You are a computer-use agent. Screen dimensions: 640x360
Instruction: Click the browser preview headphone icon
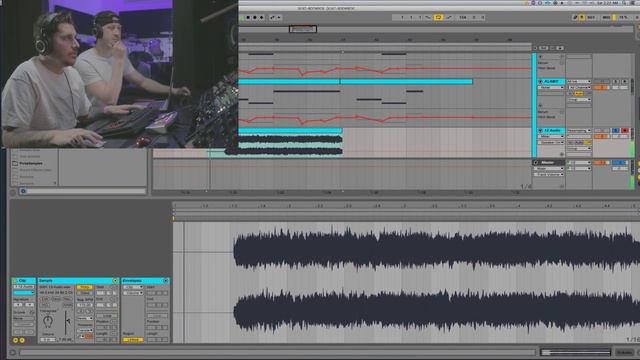(23, 191)
